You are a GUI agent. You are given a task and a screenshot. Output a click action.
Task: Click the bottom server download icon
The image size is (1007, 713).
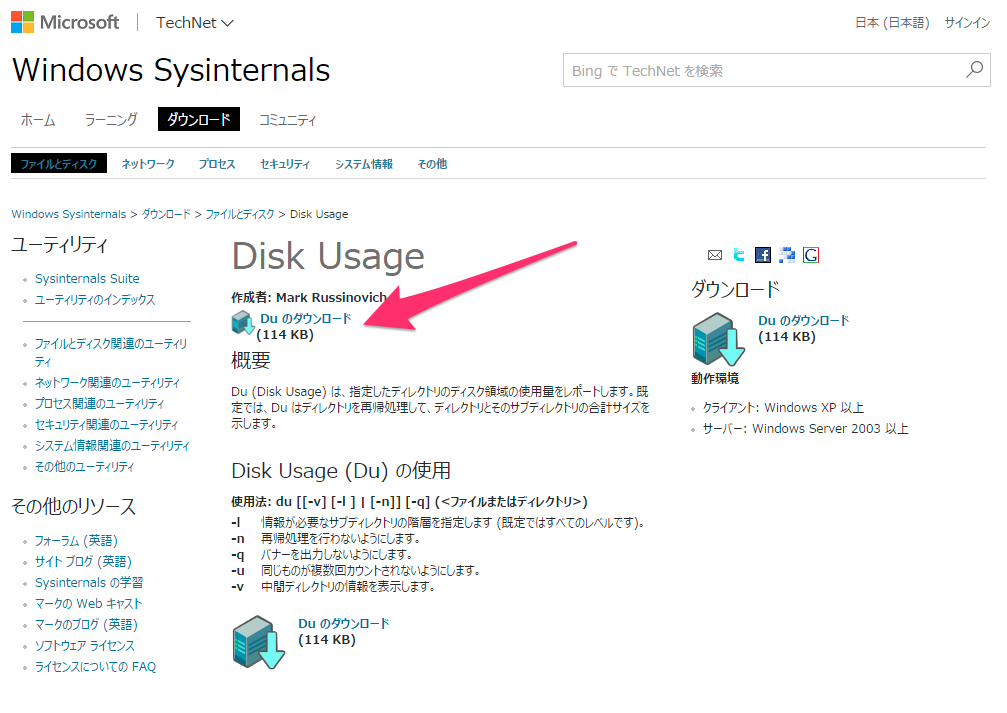coord(258,642)
